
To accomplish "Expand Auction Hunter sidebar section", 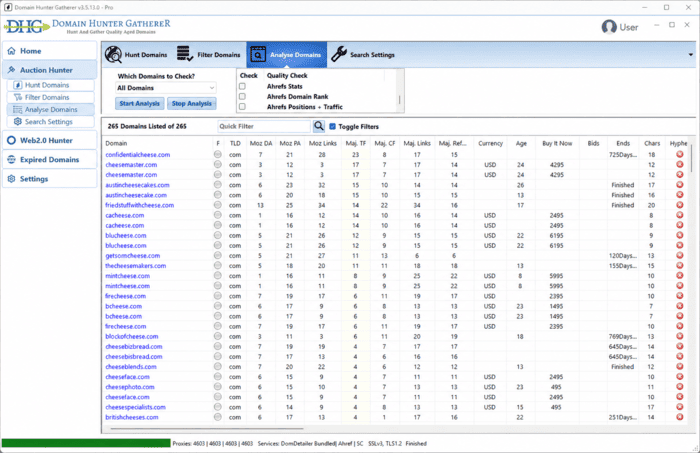I will coord(50,70).
